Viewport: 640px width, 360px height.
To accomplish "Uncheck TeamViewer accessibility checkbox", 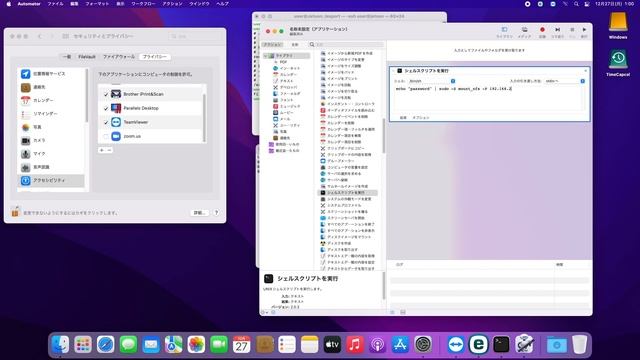I will point(106,122).
